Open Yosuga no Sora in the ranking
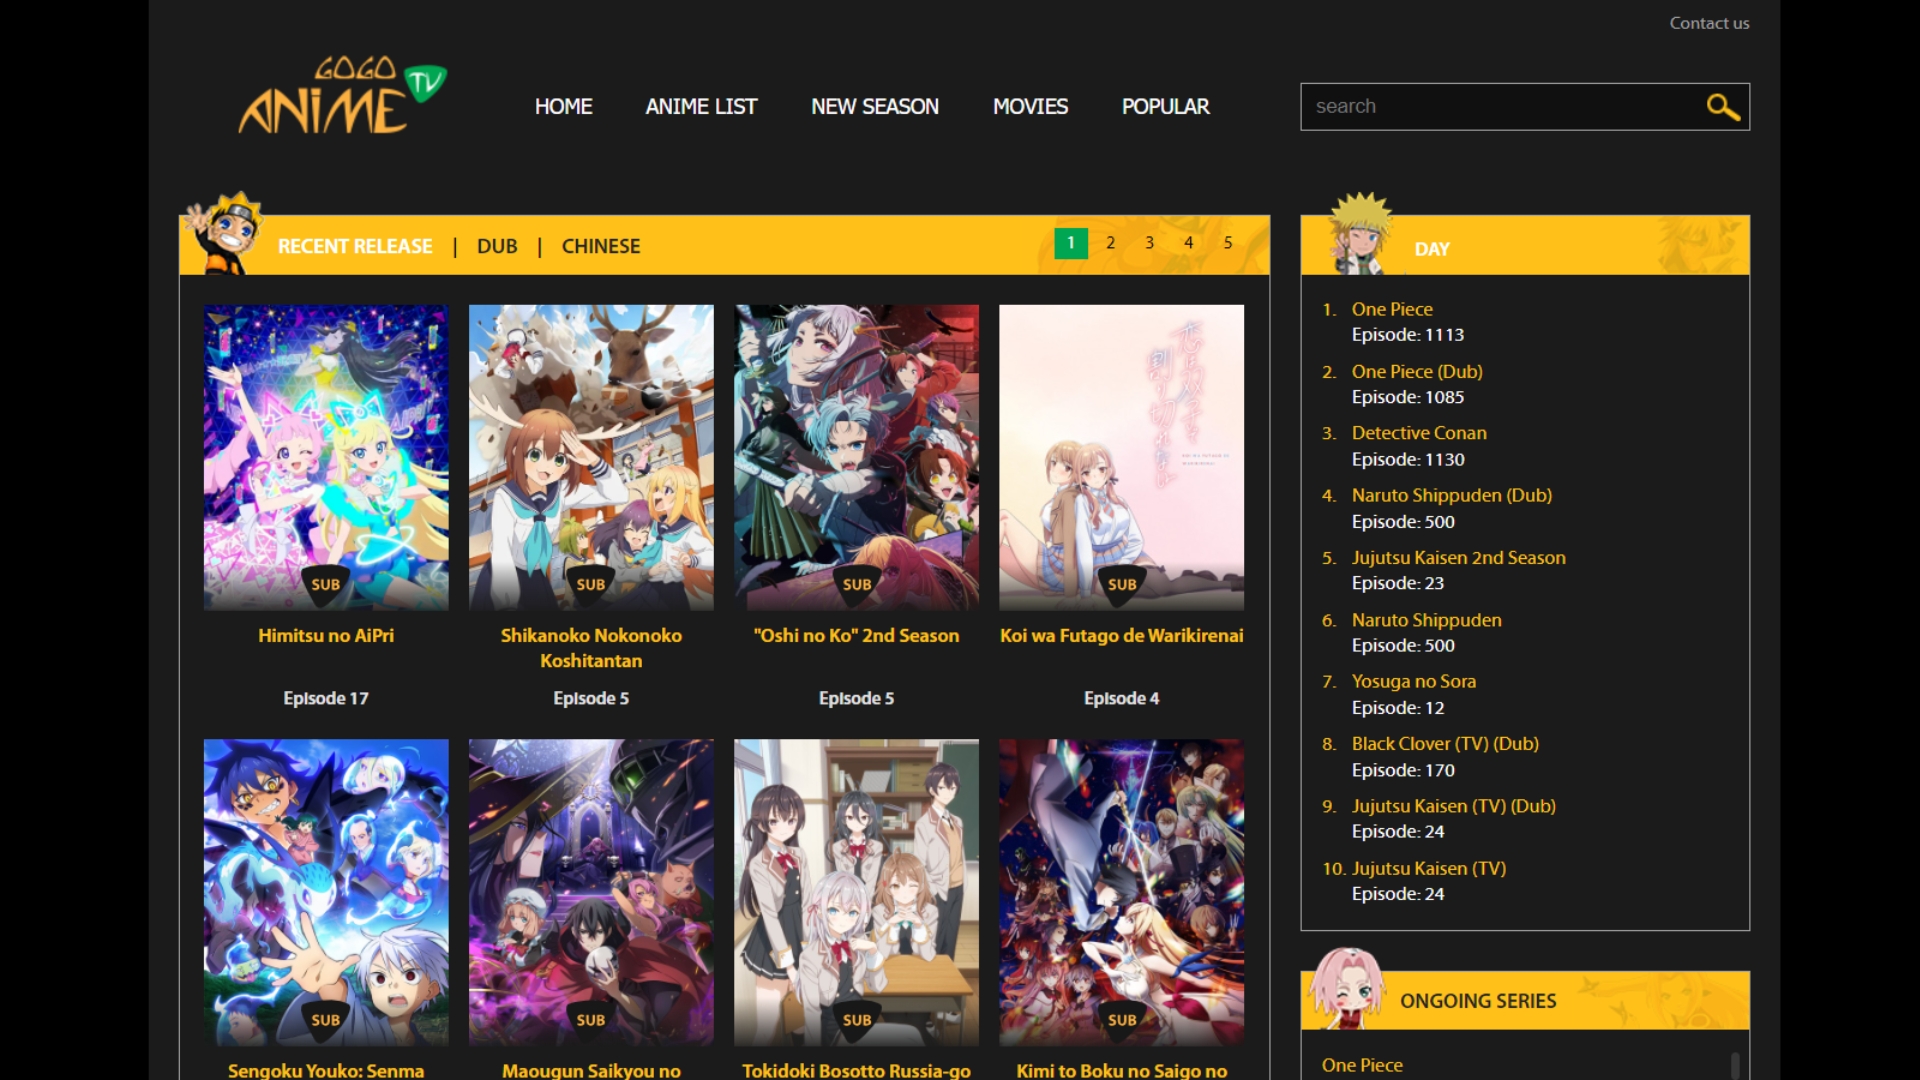This screenshot has width=1920, height=1080. pyautogui.click(x=1413, y=681)
